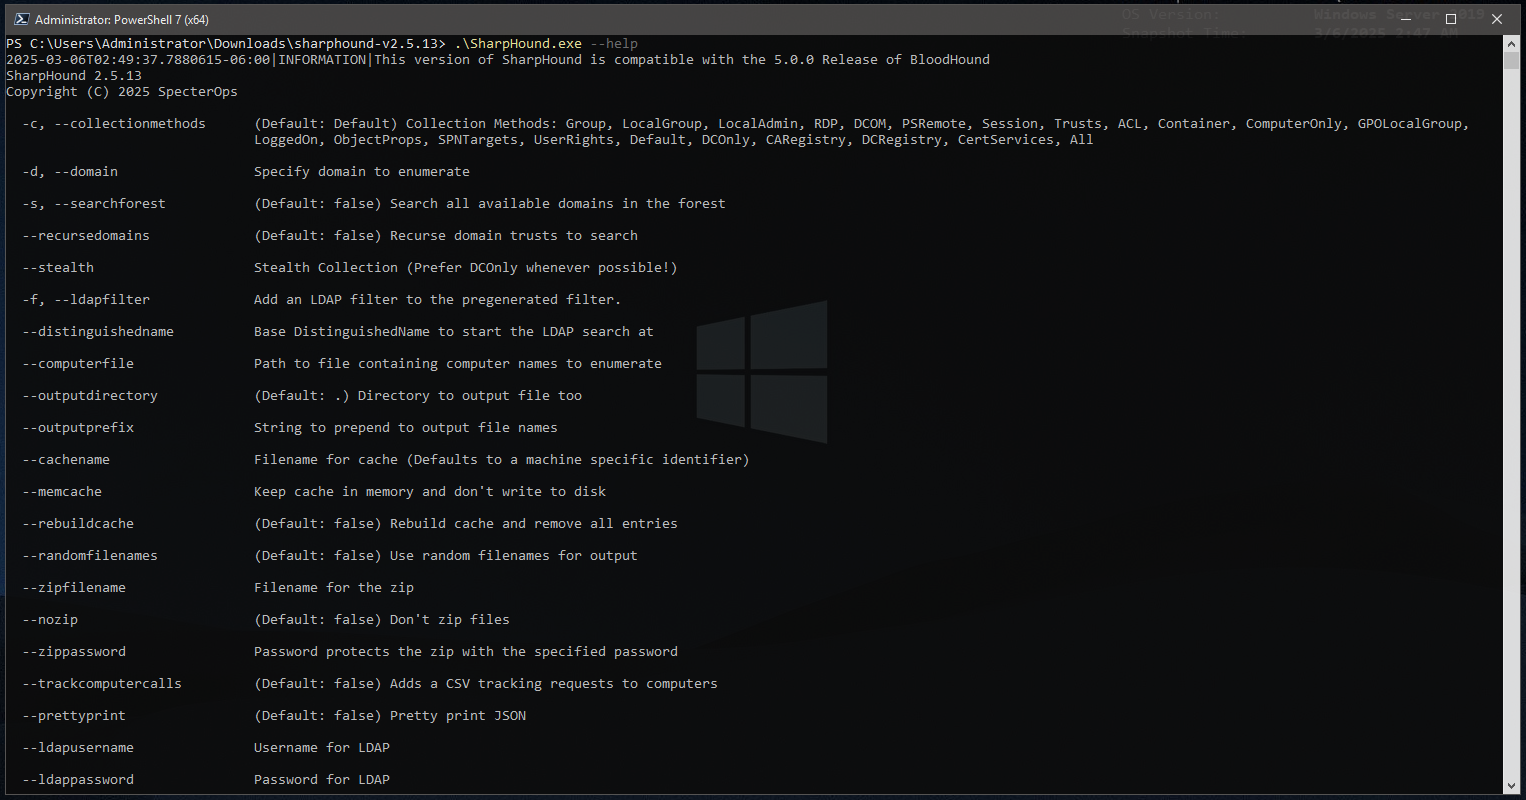Viewport: 1526px width, 800px height.
Task: Click the '--cachename' option
Action: point(66,460)
